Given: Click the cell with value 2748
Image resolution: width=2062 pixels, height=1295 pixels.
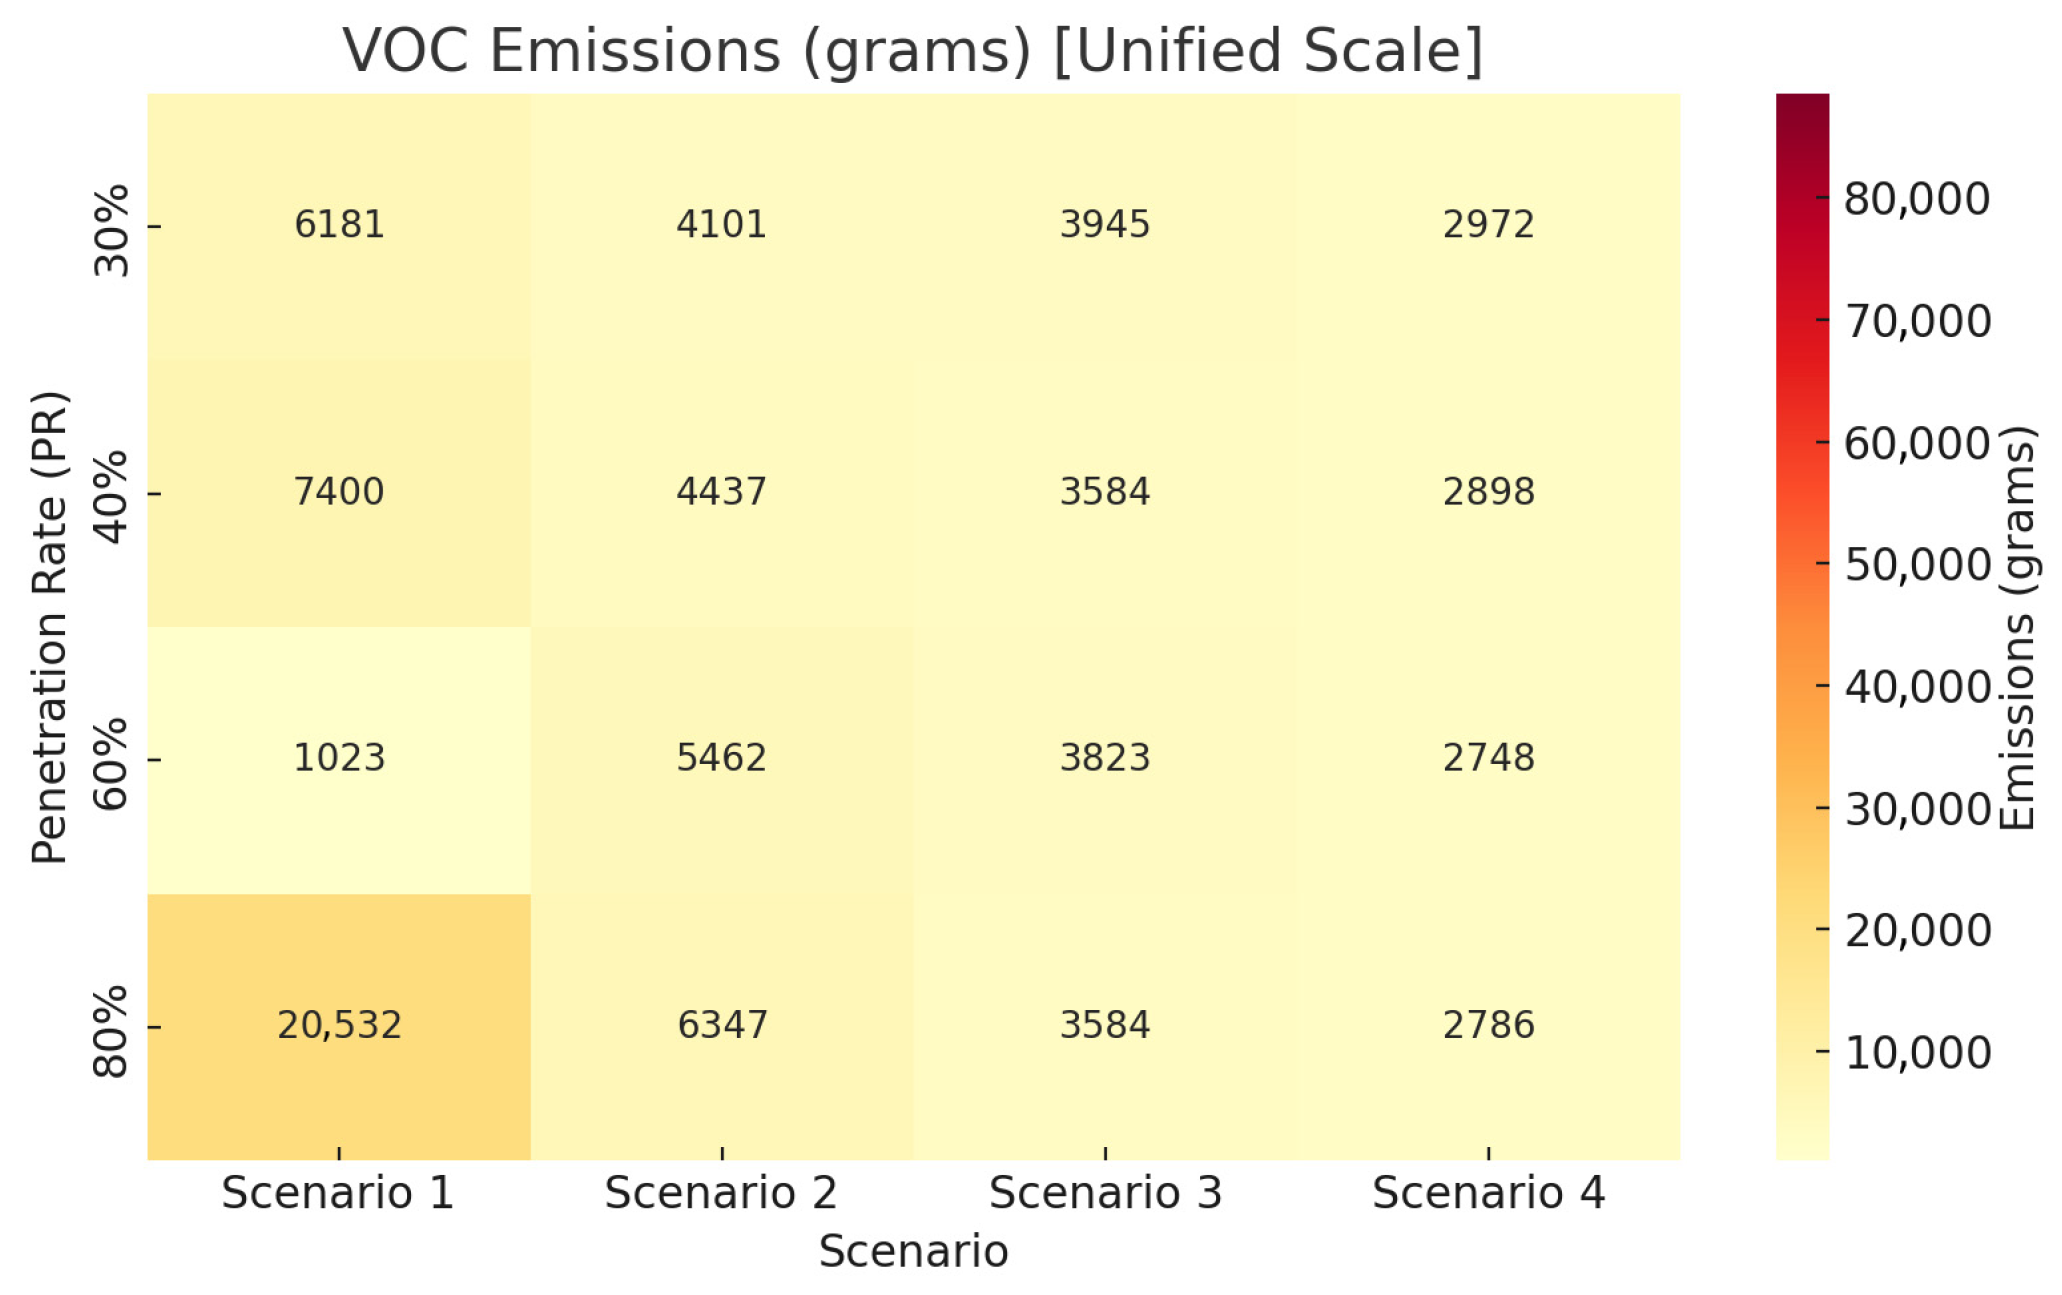Looking at the screenshot, I should (x=1488, y=759).
